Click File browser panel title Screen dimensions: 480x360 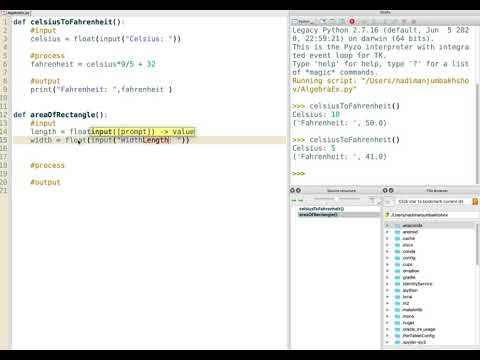pyautogui.click(x=437, y=191)
